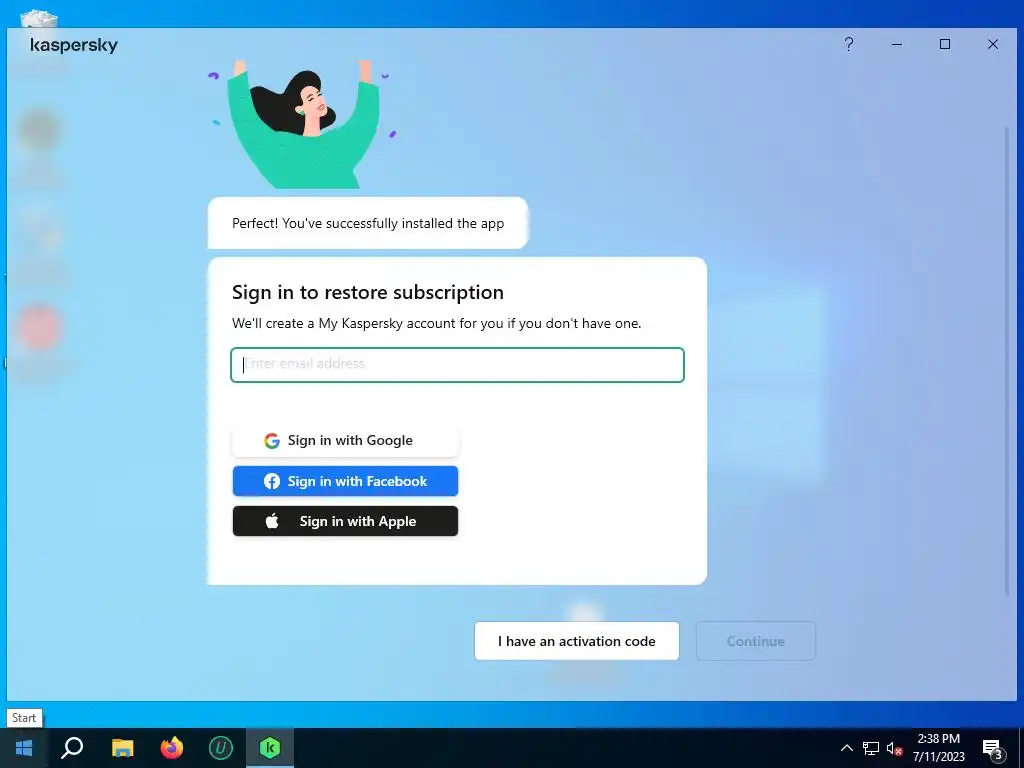The height and width of the screenshot is (768, 1024).
Task: Click the Recycle Bin desktop icon
Action: pyautogui.click(x=39, y=18)
